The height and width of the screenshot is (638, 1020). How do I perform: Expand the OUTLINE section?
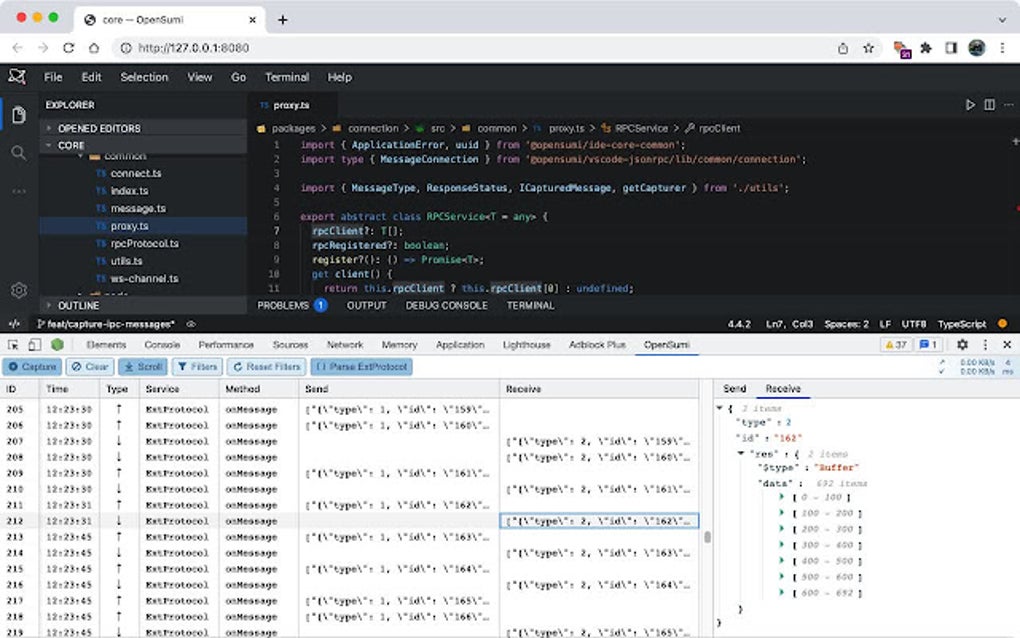(78, 305)
